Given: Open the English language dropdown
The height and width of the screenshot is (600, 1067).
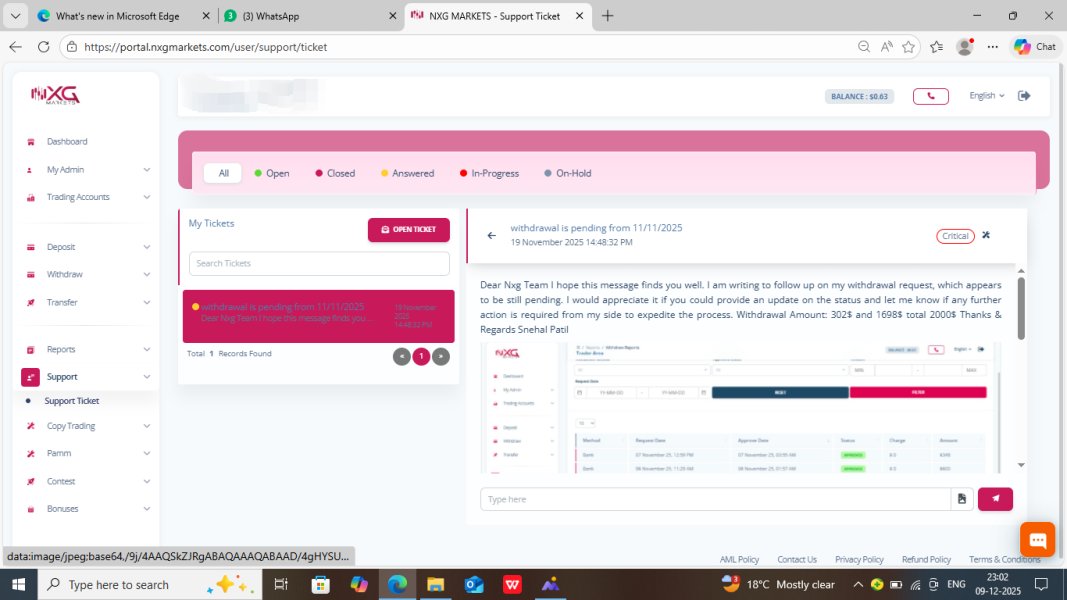Looking at the screenshot, I should click(x=987, y=96).
